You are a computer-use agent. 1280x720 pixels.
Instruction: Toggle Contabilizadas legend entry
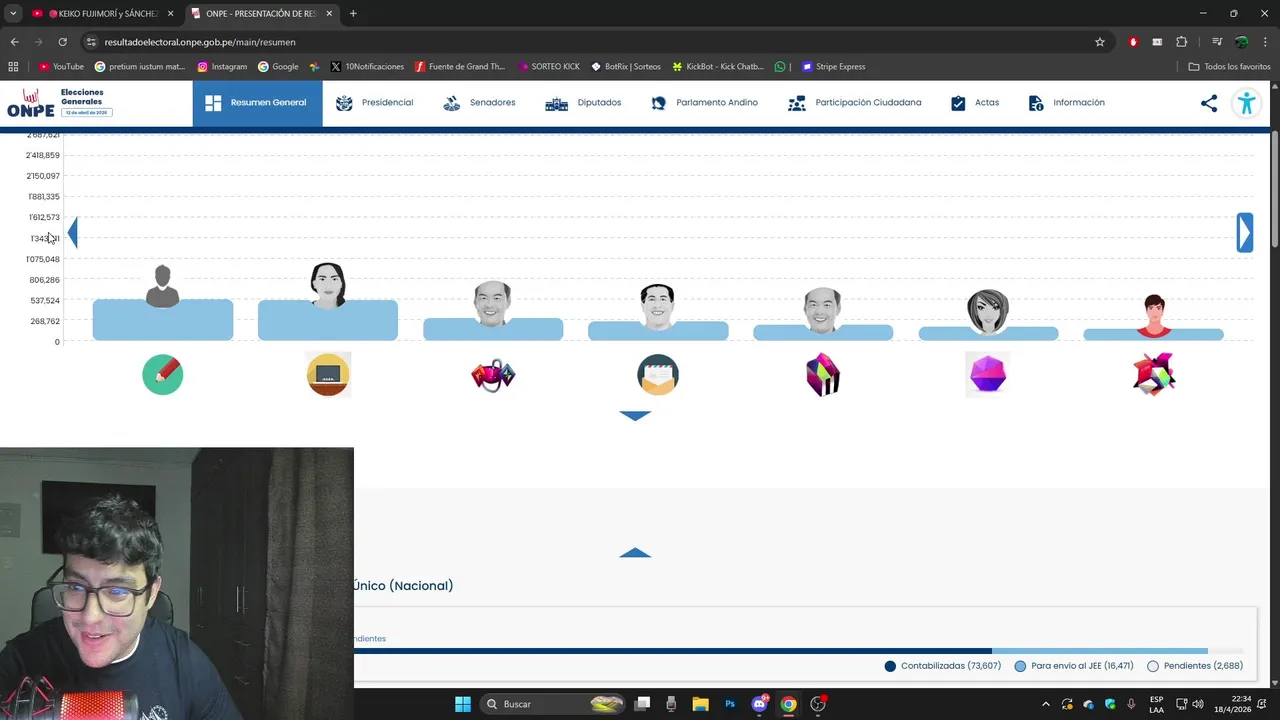pos(943,666)
